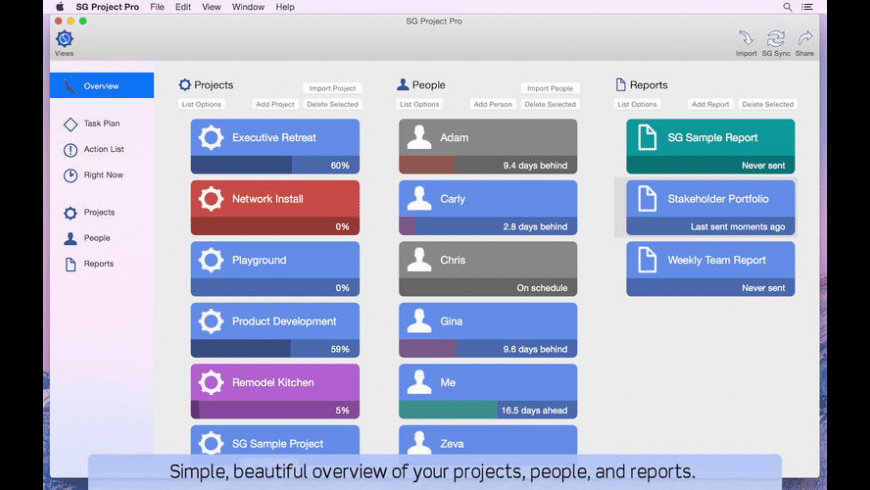This screenshot has width=870, height=490.
Task: Open the Edit menu
Action: tap(183, 7)
